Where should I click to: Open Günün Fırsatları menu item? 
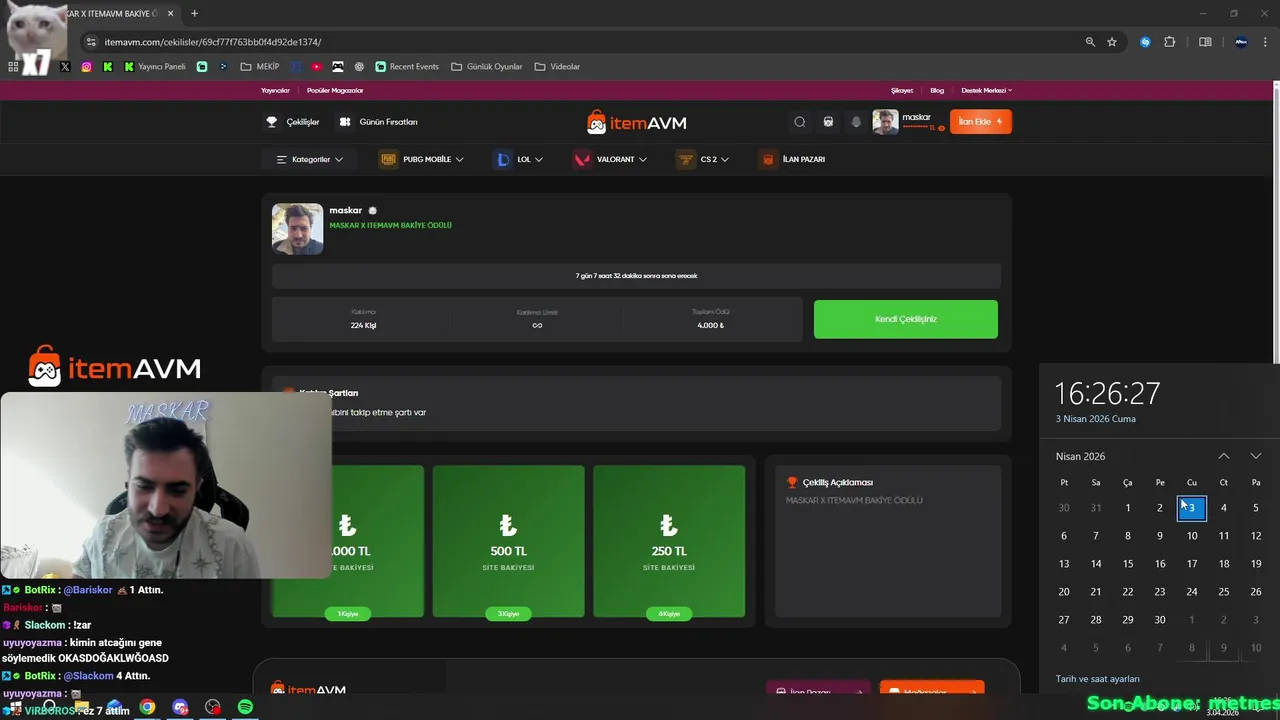pyautogui.click(x=378, y=122)
